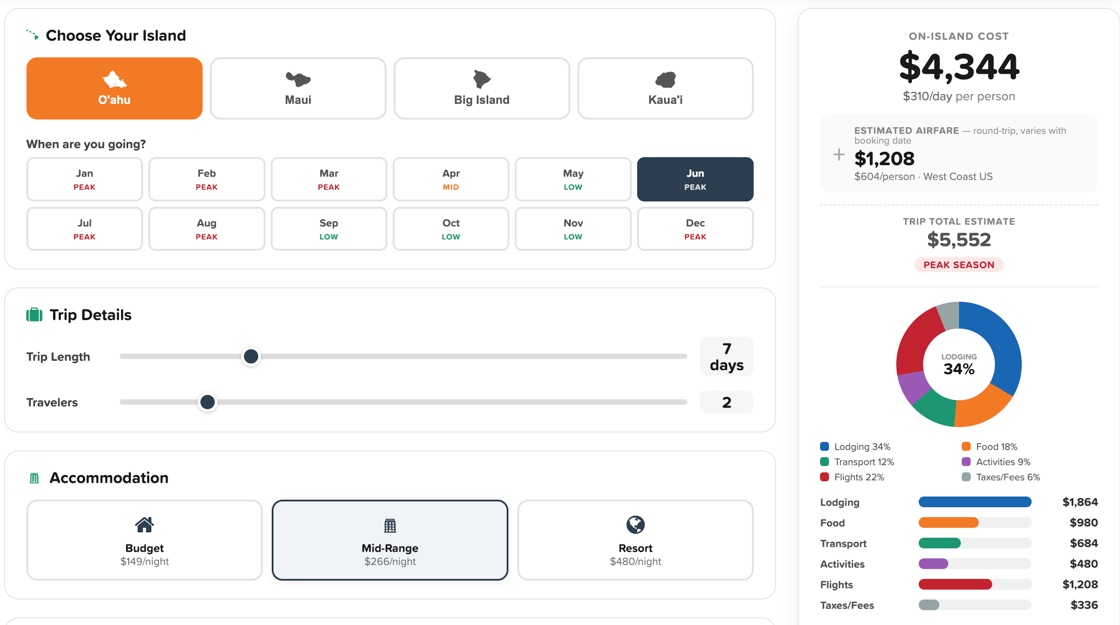Click the $5,552 trip total estimate

(959, 240)
